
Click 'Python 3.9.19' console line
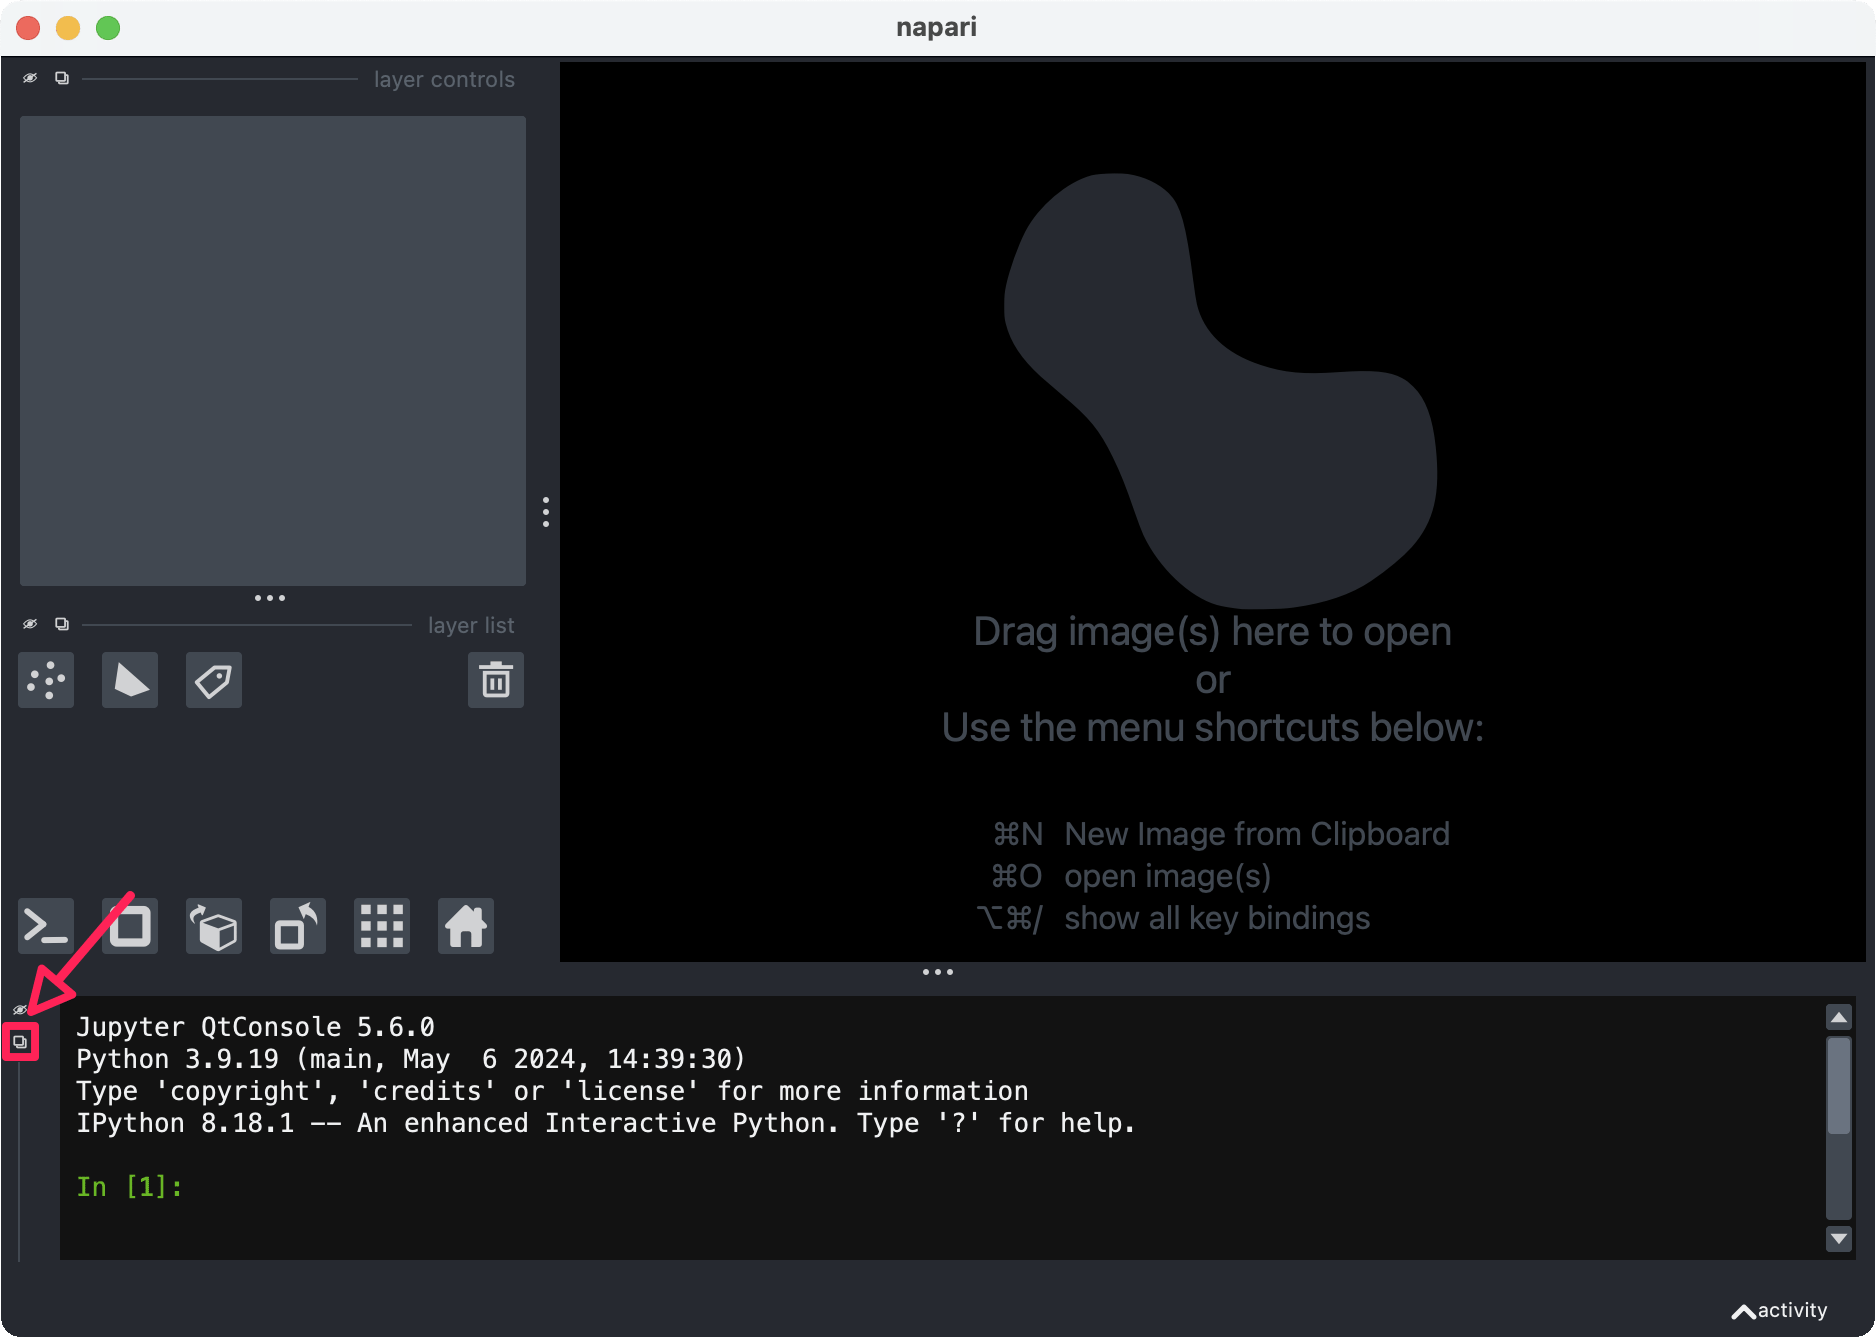pyautogui.click(x=411, y=1059)
